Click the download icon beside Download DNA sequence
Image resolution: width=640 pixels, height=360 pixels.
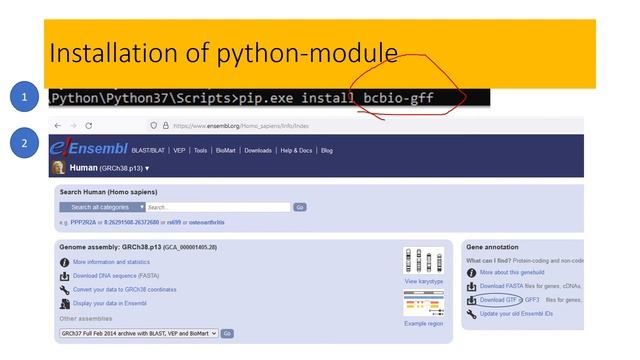(x=64, y=276)
